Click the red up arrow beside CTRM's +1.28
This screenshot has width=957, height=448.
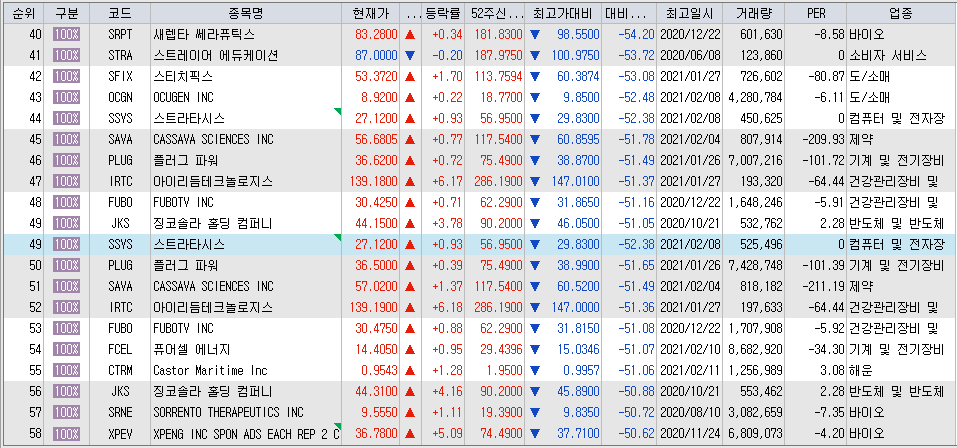[x=410, y=370]
